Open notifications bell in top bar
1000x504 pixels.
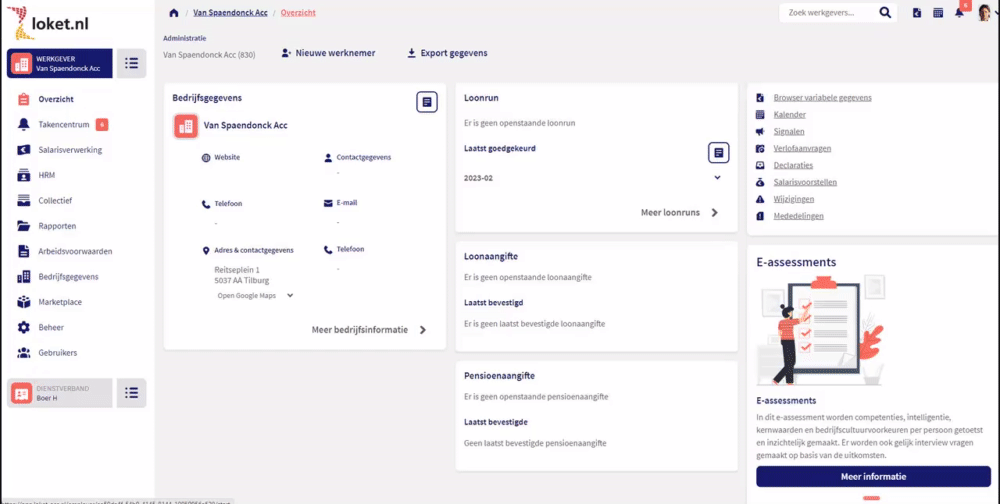959,13
